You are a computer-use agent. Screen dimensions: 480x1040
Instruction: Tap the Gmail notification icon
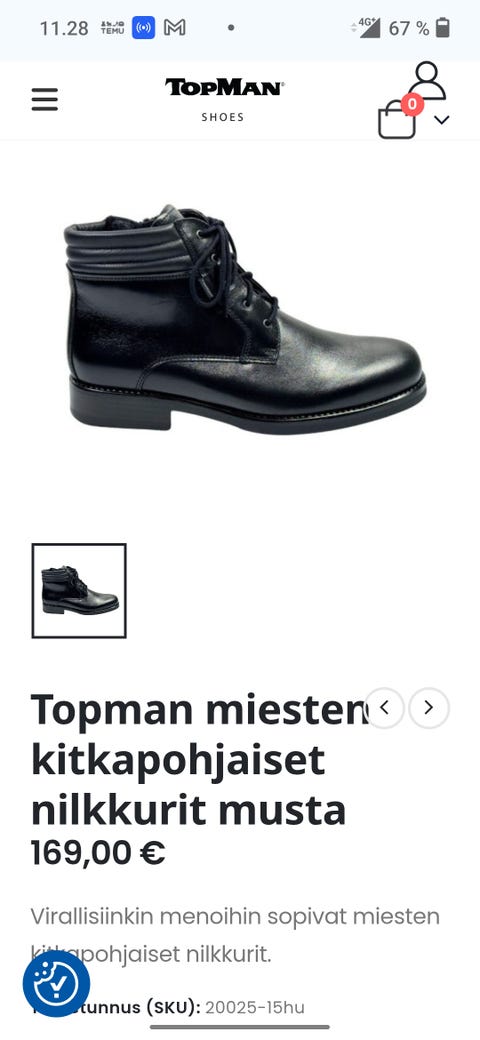point(174,28)
